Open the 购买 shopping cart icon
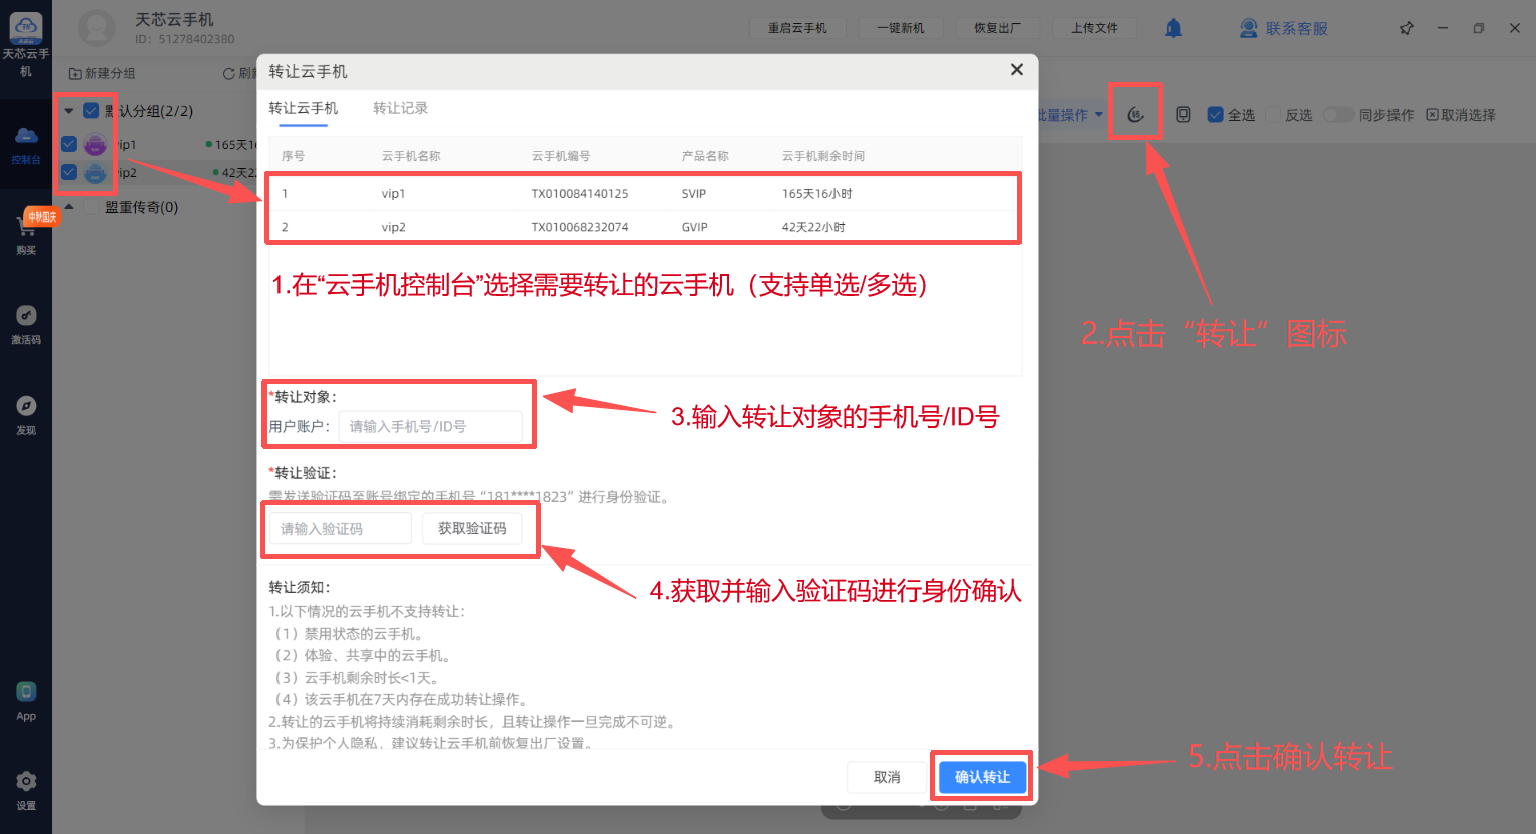 (26, 234)
